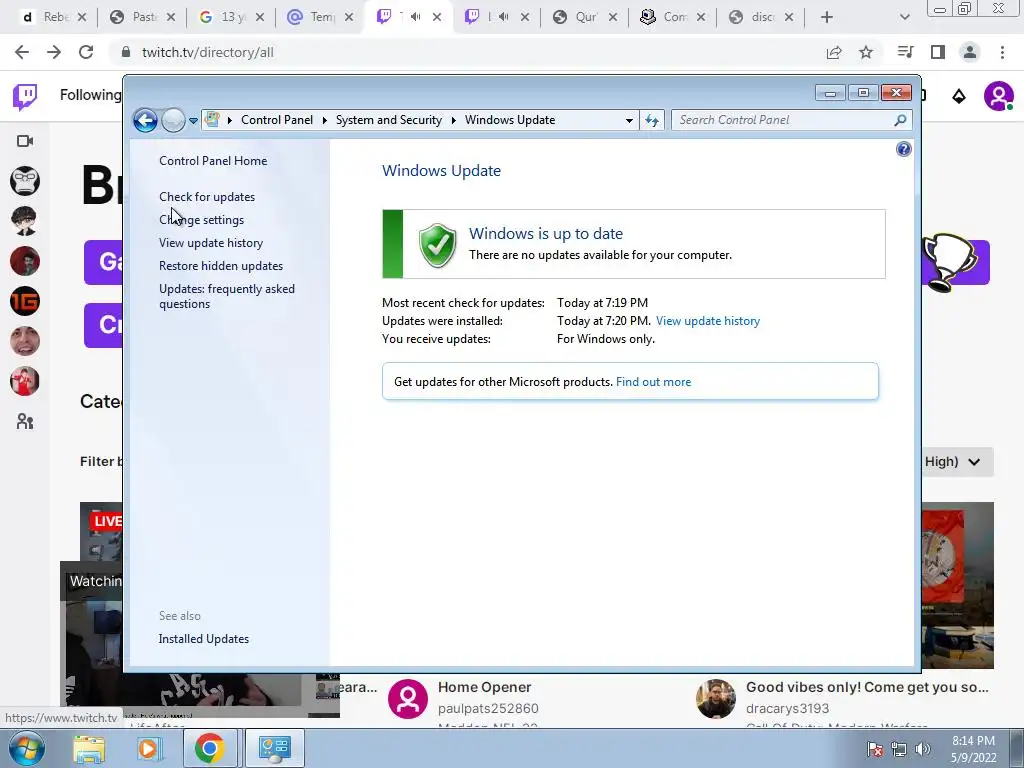Reload the Twitch page in Chrome
This screenshot has width=1024, height=768.
tap(86, 52)
